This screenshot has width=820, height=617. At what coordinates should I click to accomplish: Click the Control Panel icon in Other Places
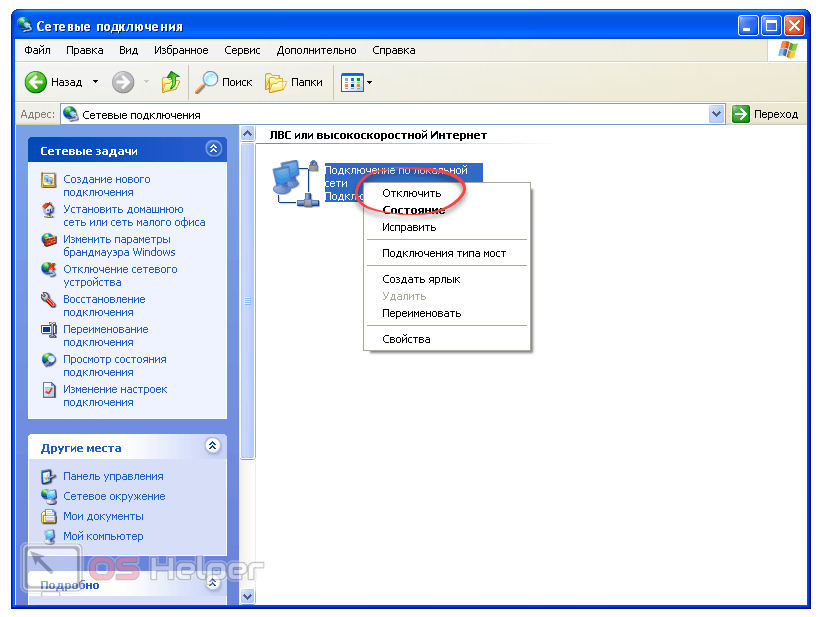point(49,477)
